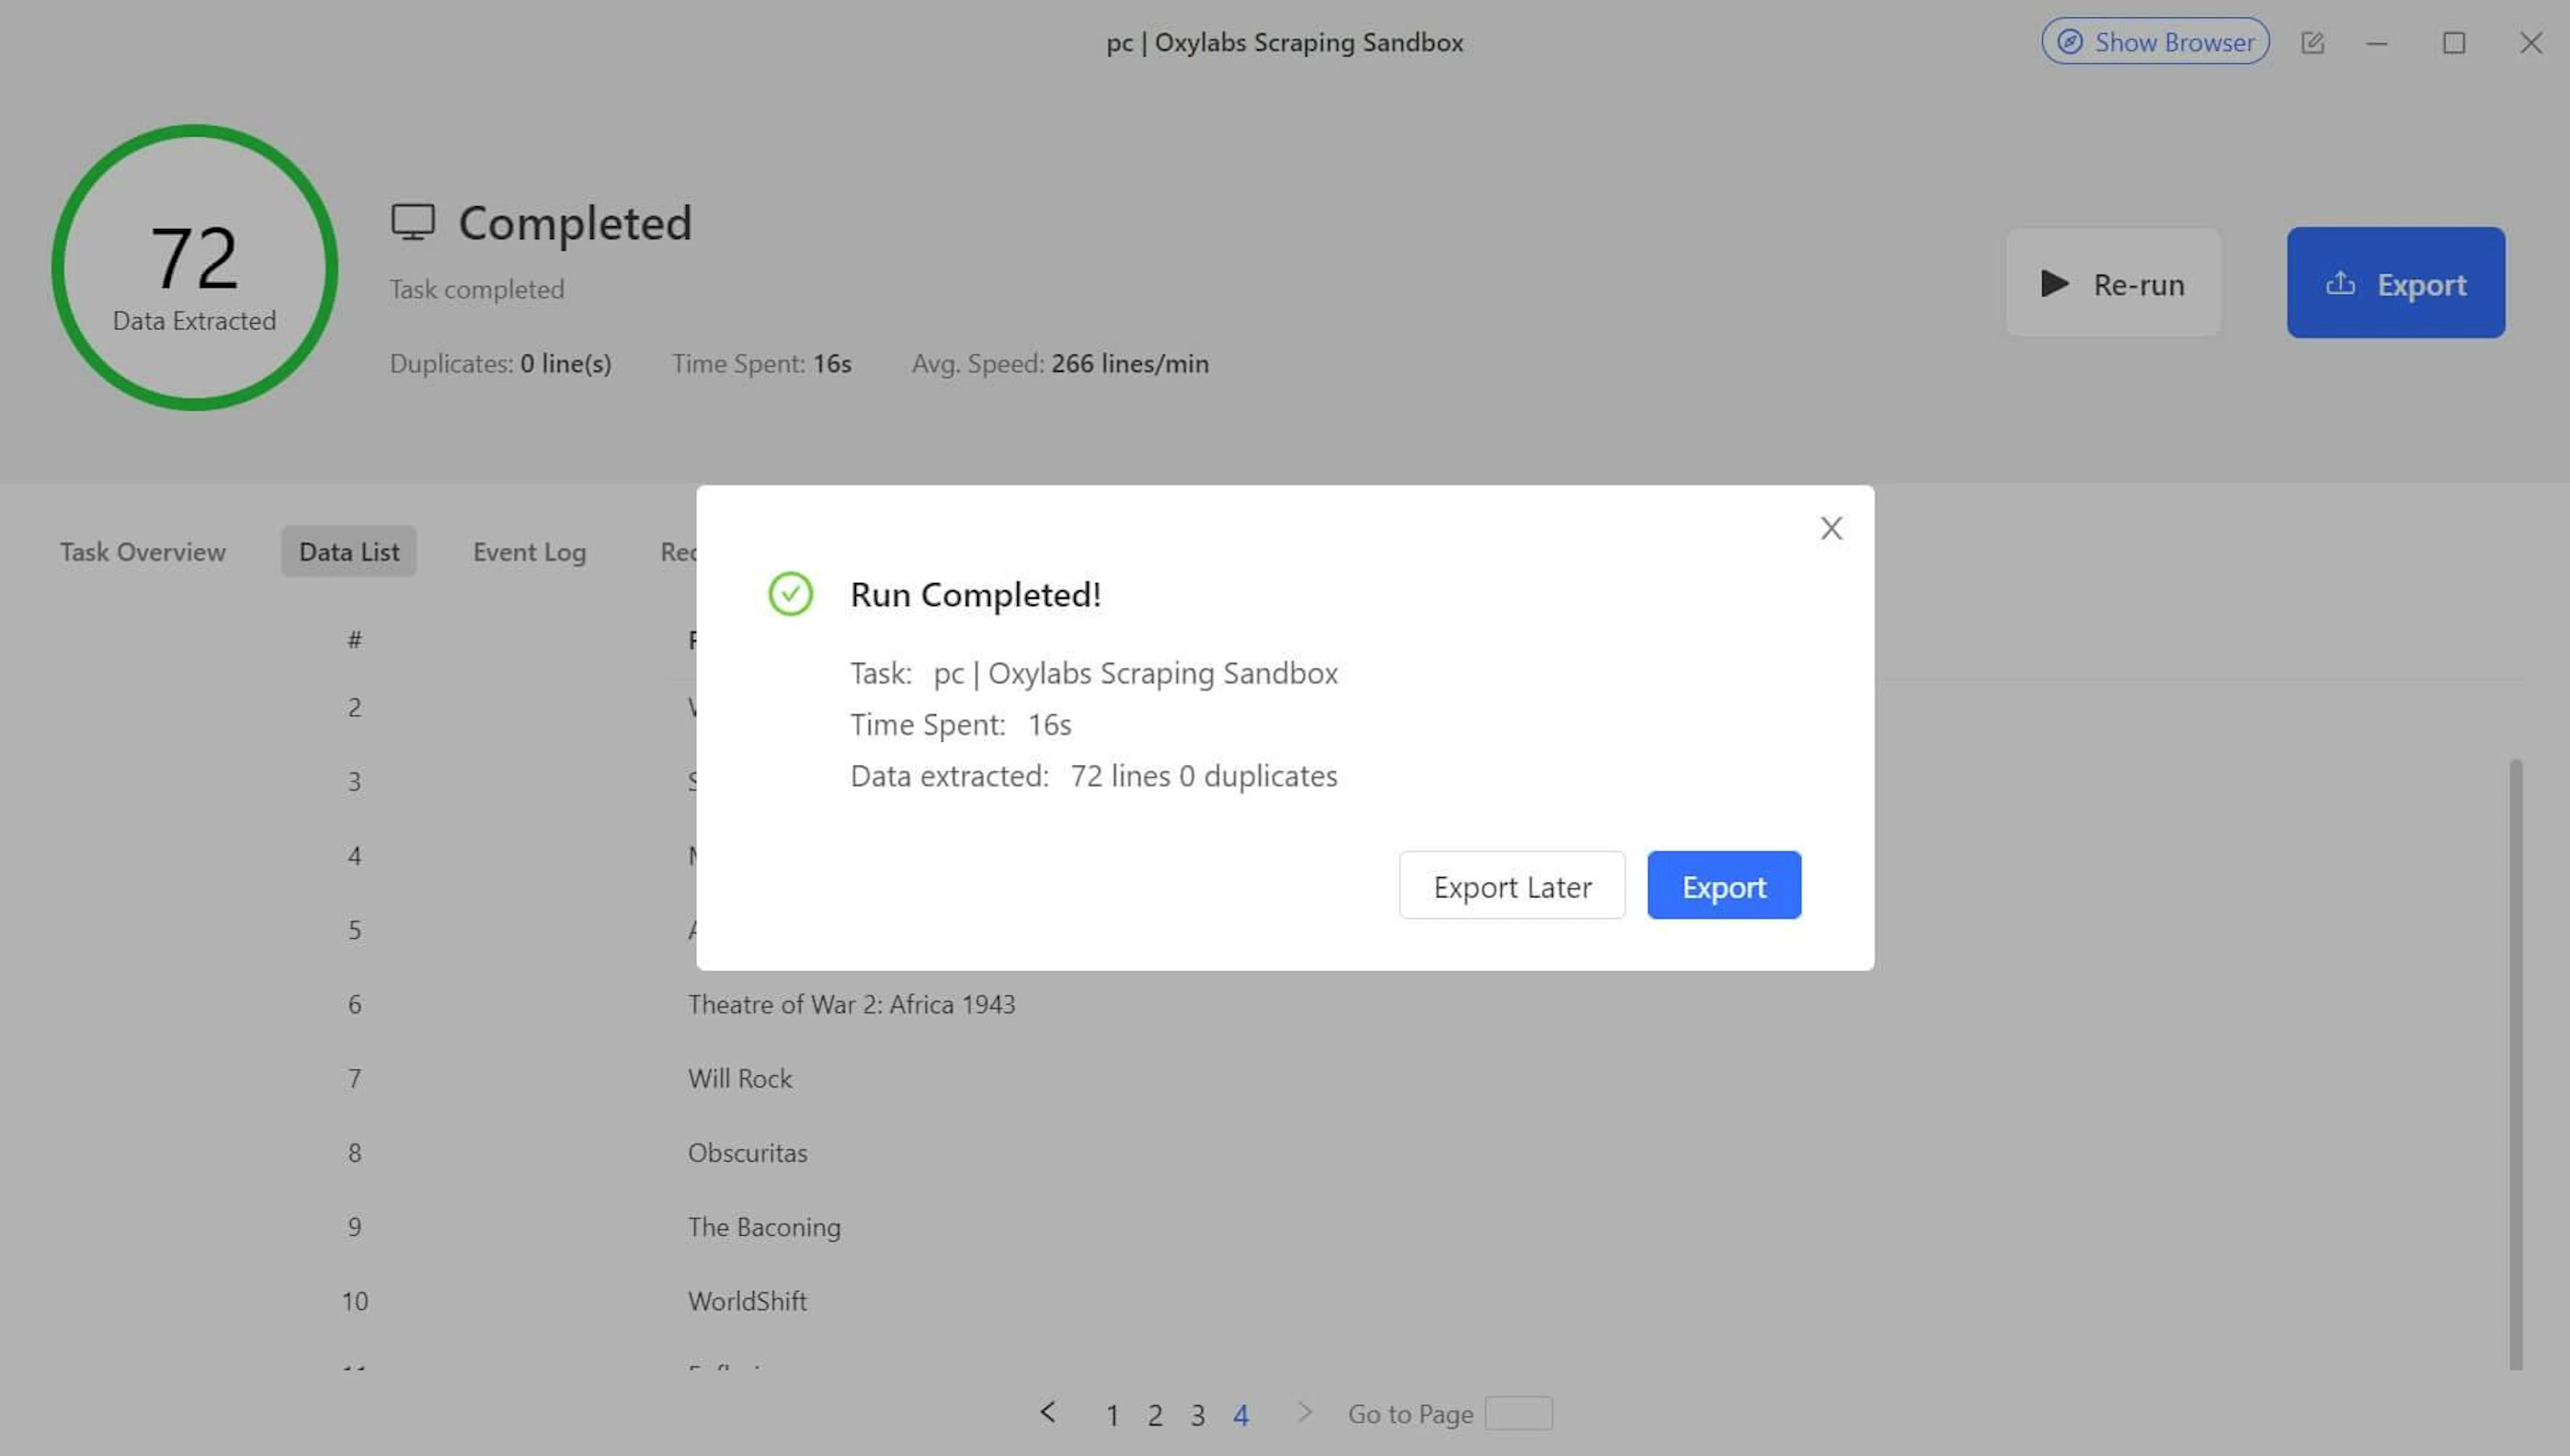Click the Export button in the header
This screenshot has width=2570, height=1456.
[2396, 284]
